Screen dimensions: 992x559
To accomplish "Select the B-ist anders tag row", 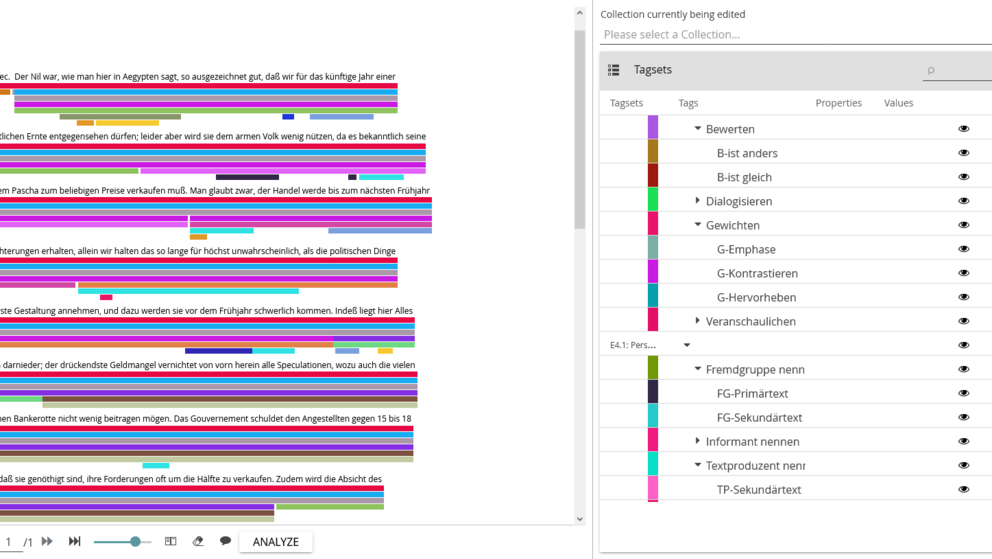I will pyautogui.click(x=796, y=153).
